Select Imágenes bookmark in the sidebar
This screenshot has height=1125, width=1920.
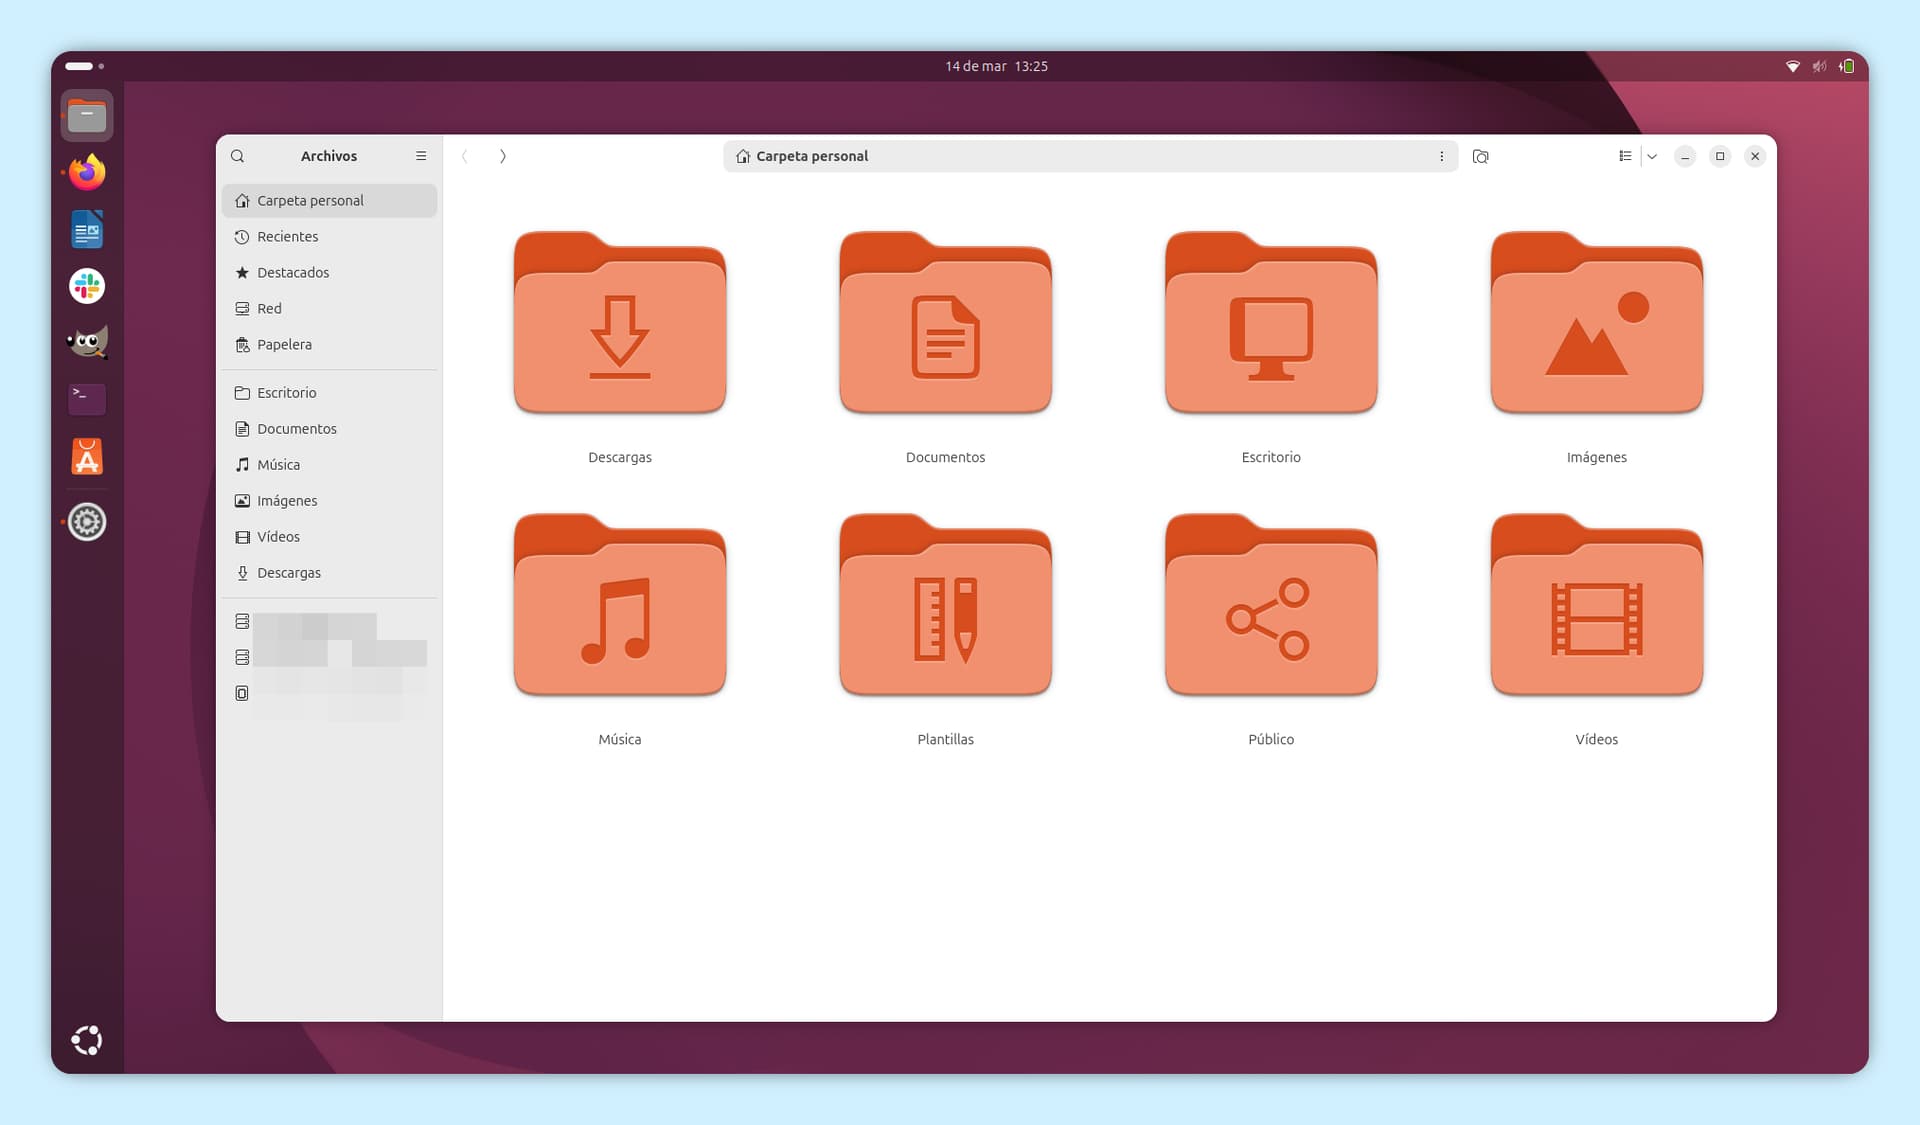[329, 500]
